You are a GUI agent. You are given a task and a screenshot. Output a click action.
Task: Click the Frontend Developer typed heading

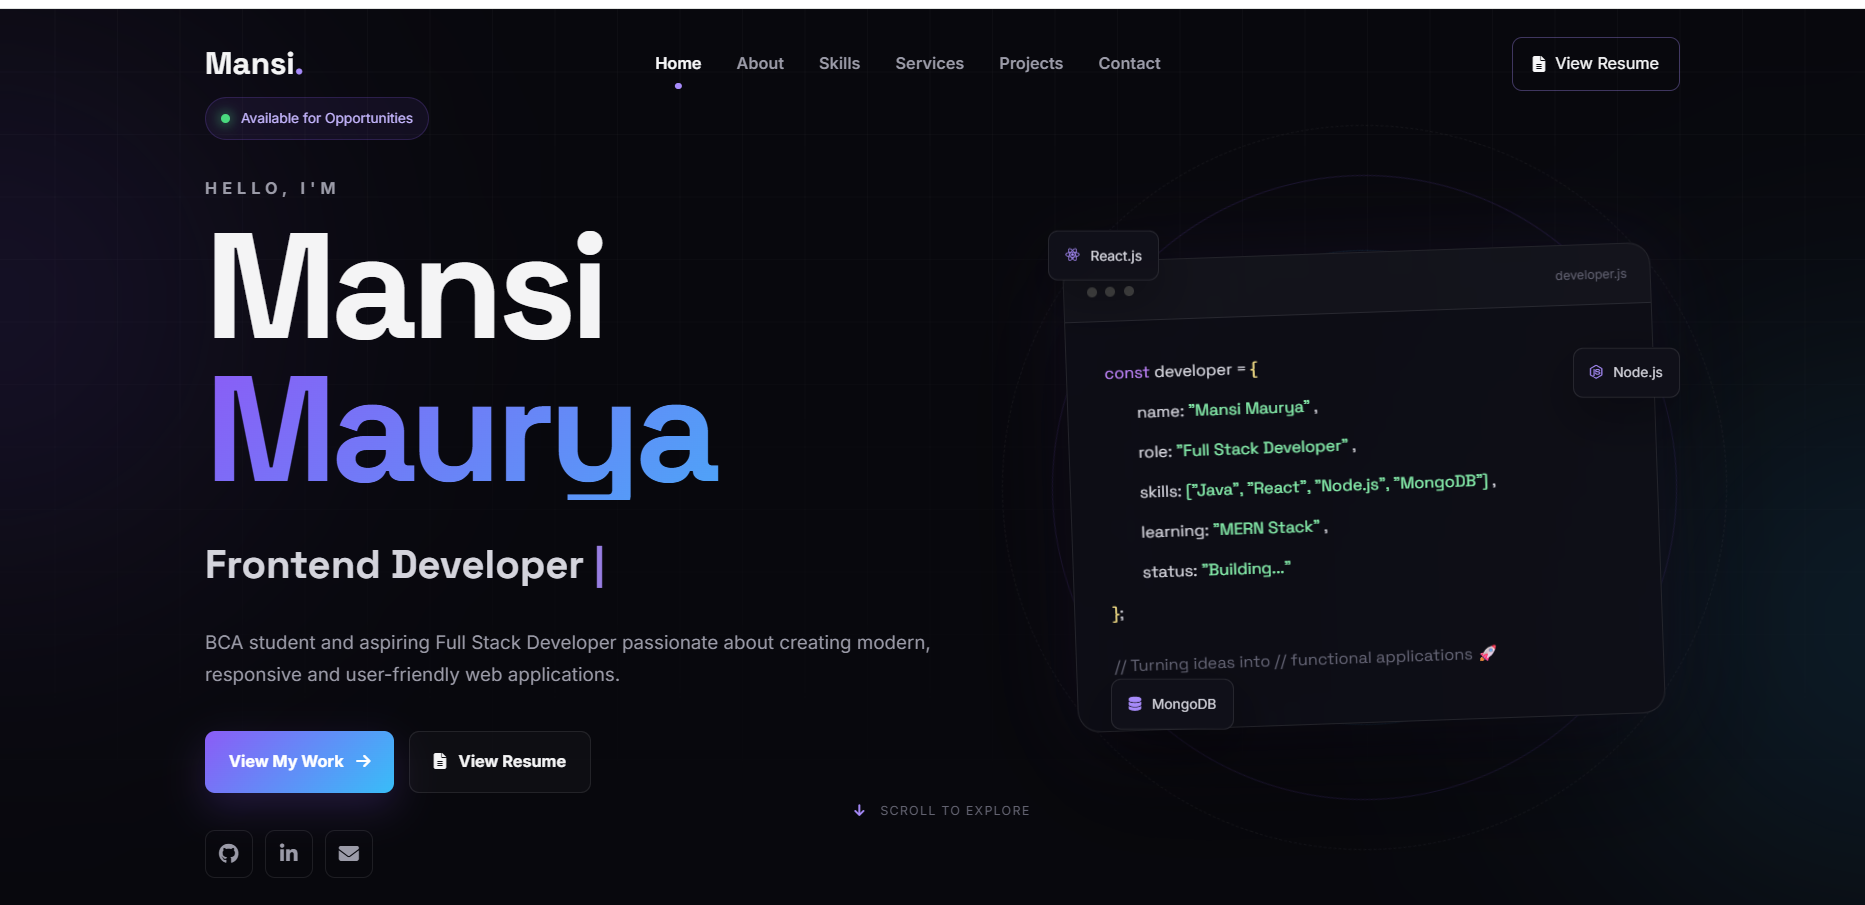tap(394, 565)
